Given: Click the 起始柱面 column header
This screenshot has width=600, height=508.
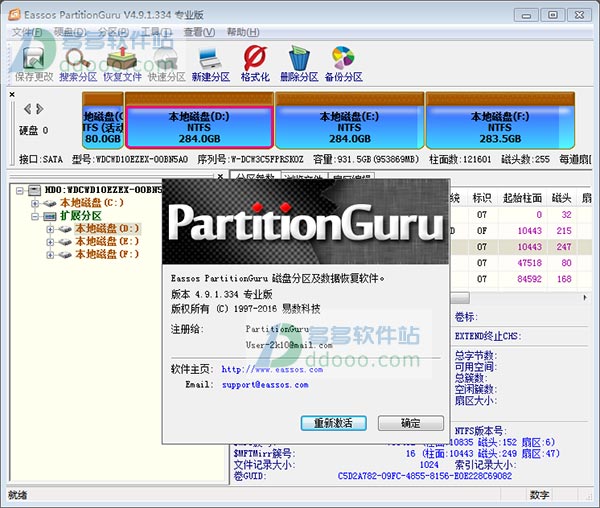Looking at the screenshot, I should (x=522, y=198).
